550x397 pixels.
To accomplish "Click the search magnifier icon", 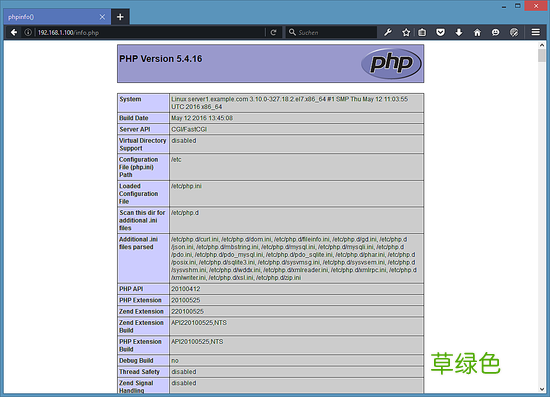I will point(292,32).
